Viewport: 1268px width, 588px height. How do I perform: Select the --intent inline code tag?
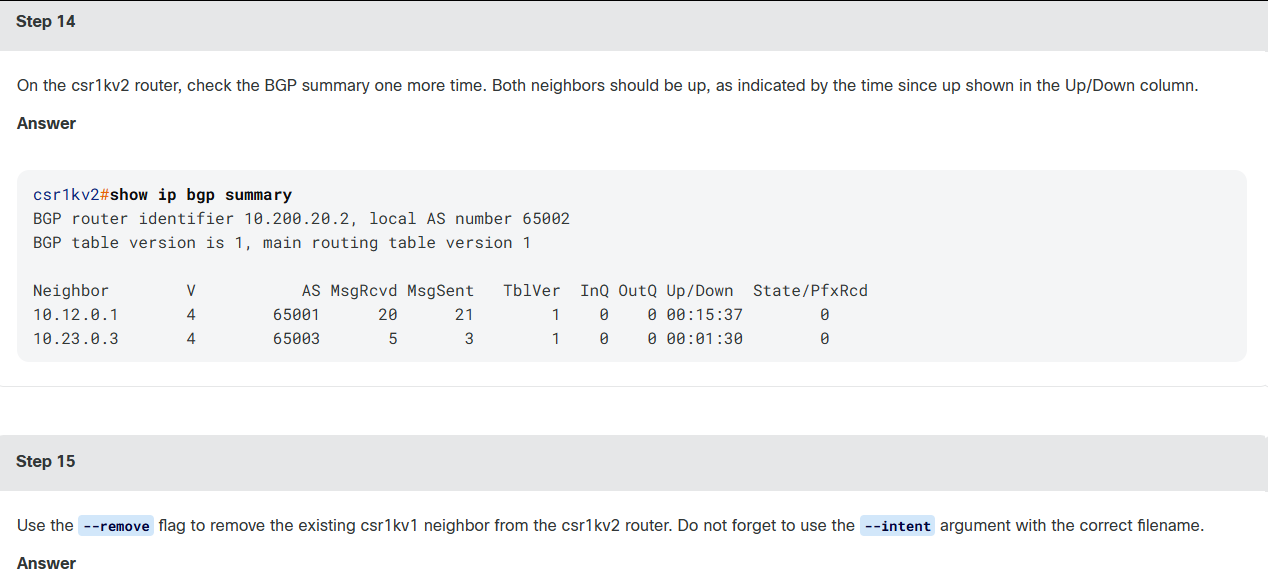(897, 526)
